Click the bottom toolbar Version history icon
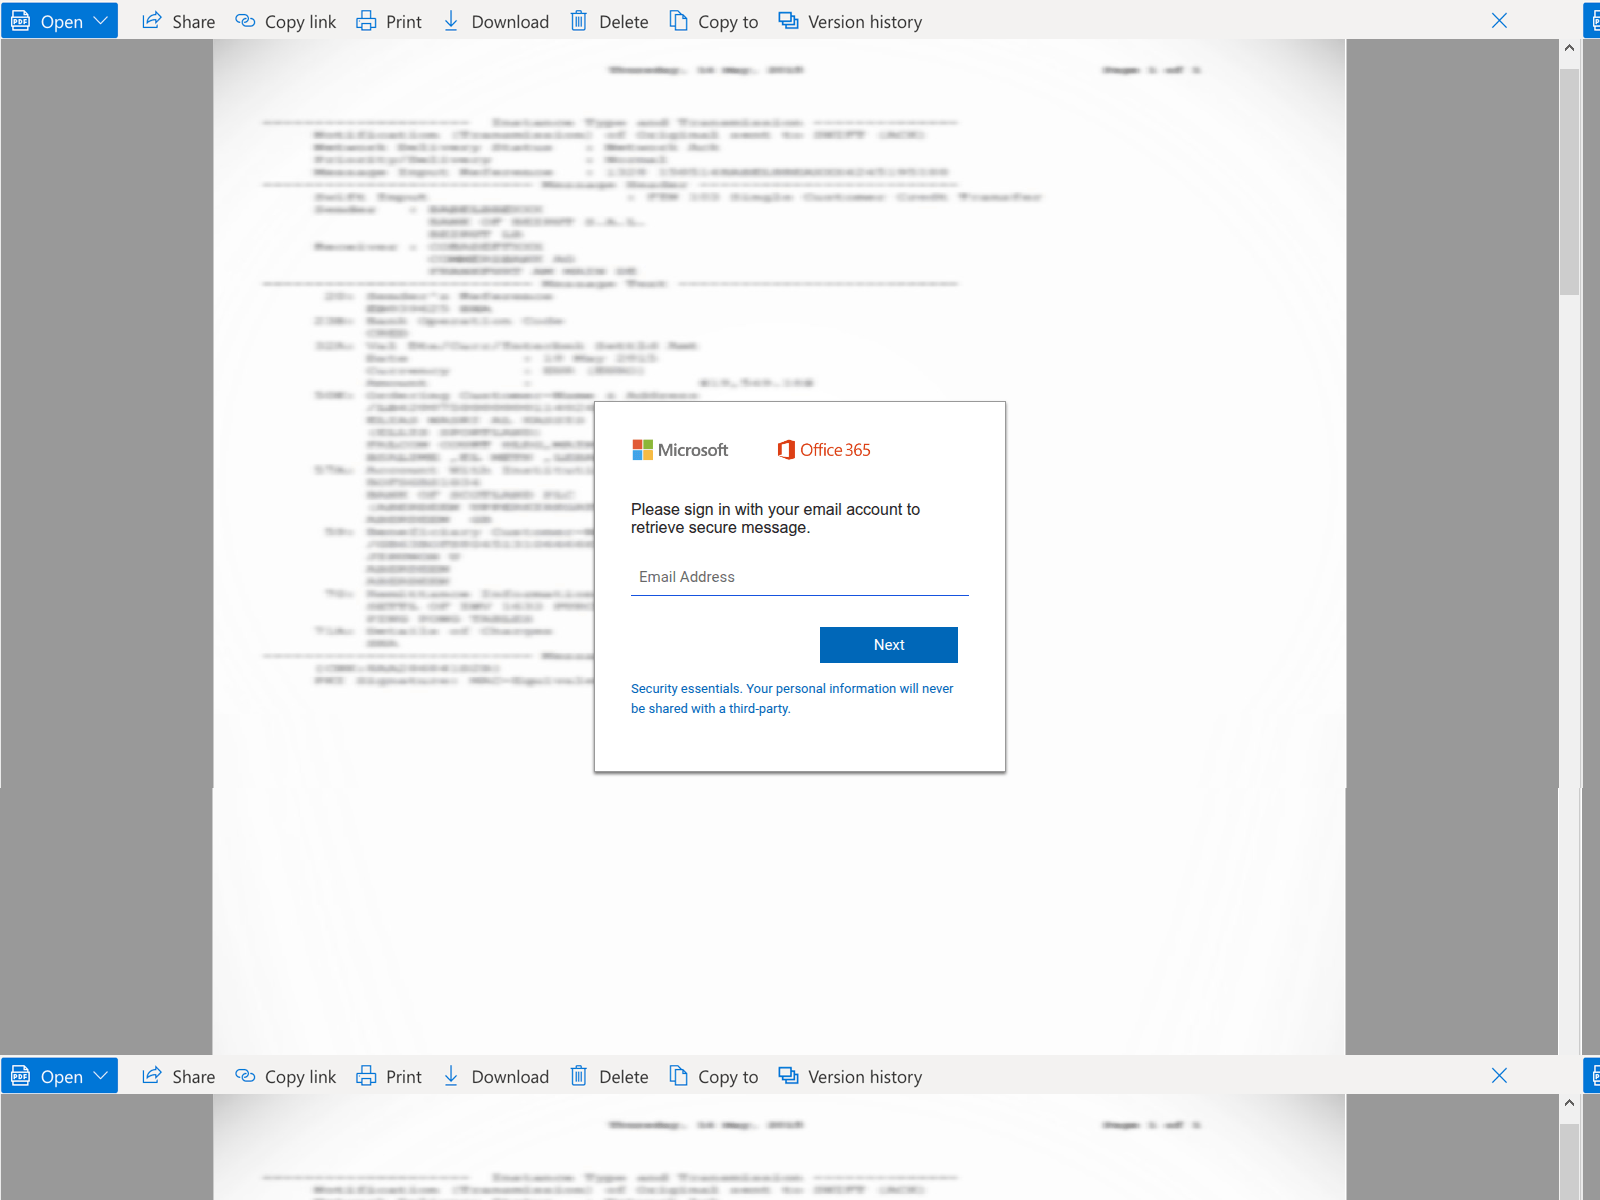1600x1200 pixels. coord(788,1076)
